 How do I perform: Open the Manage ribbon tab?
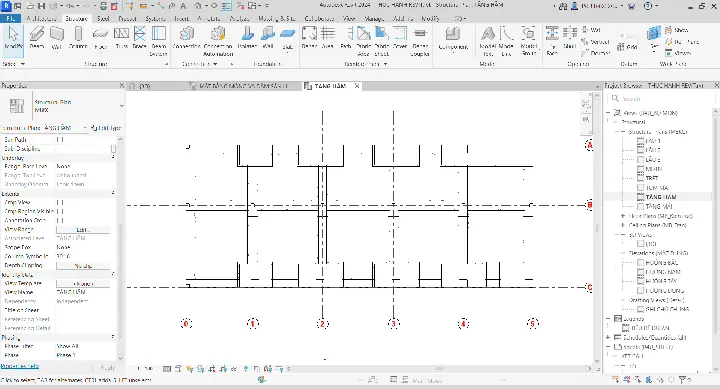pyautogui.click(x=374, y=18)
